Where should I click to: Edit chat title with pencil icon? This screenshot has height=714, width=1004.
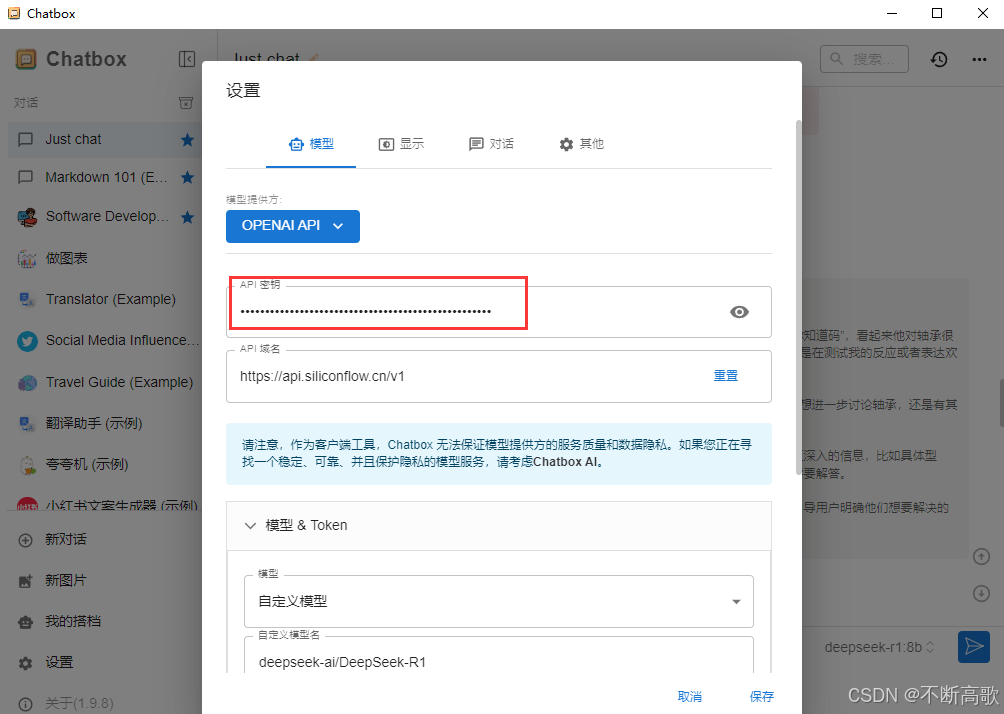click(313, 58)
